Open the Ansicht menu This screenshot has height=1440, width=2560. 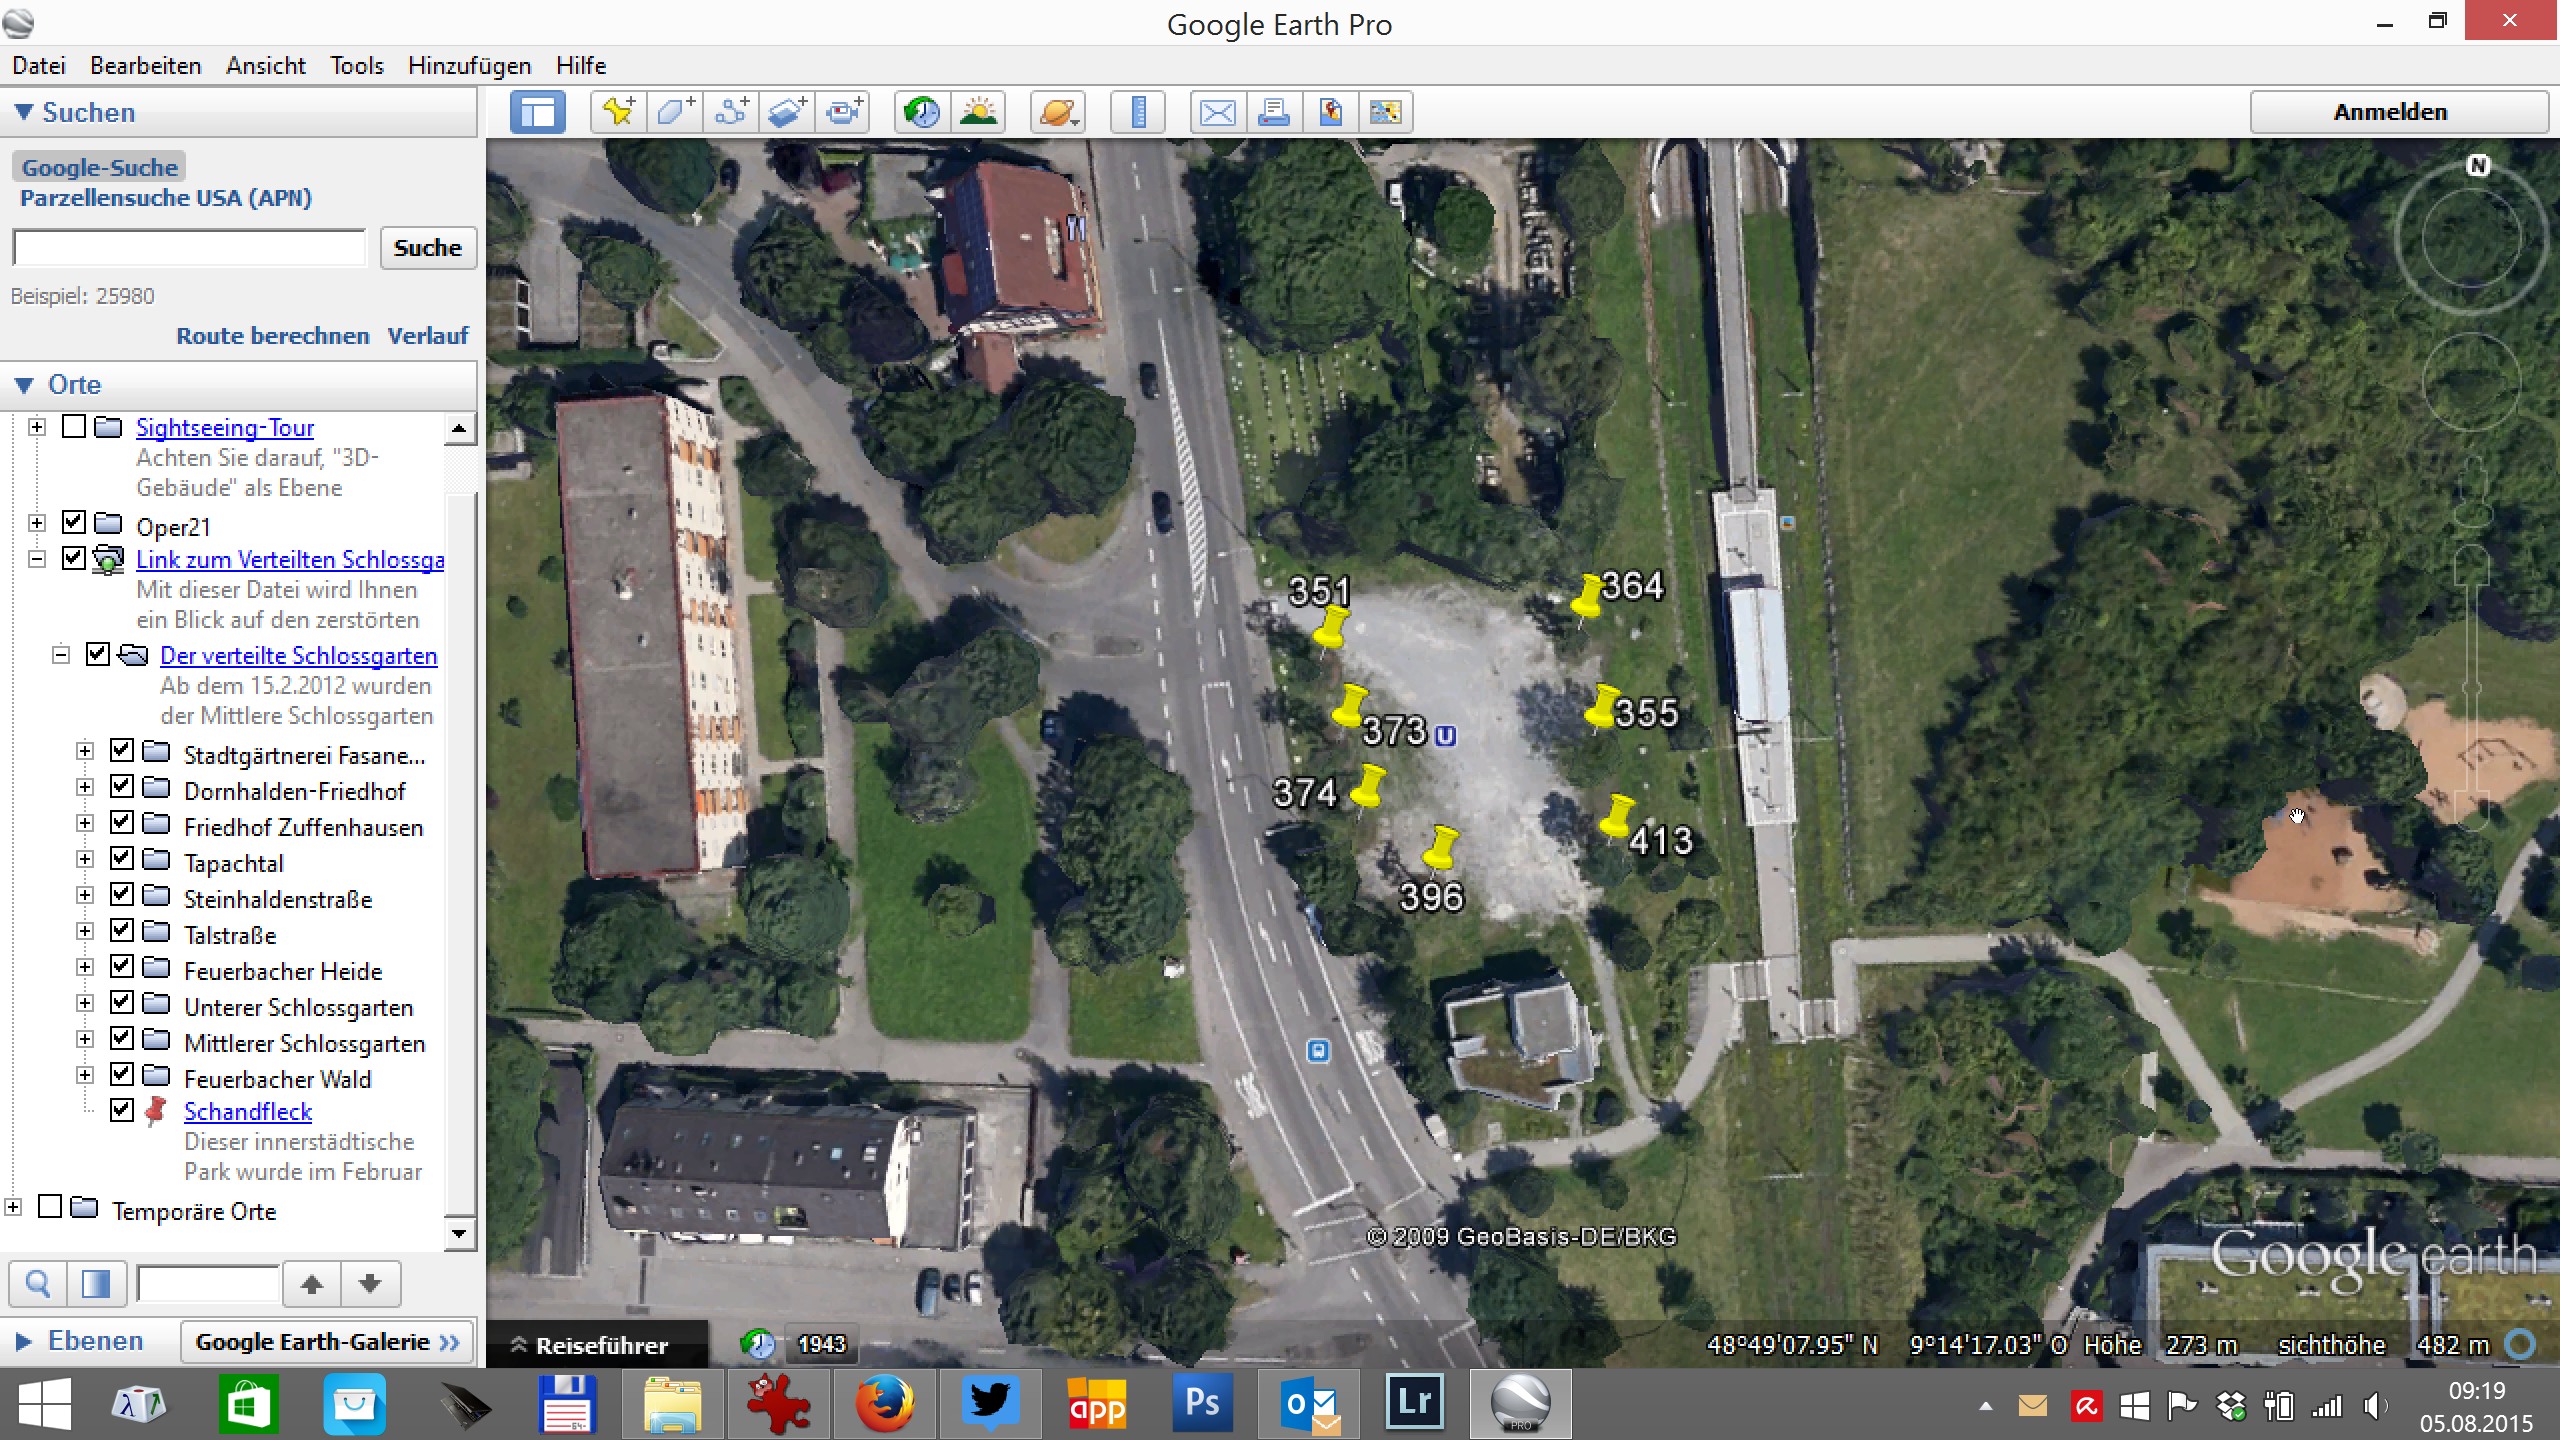[265, 66]
